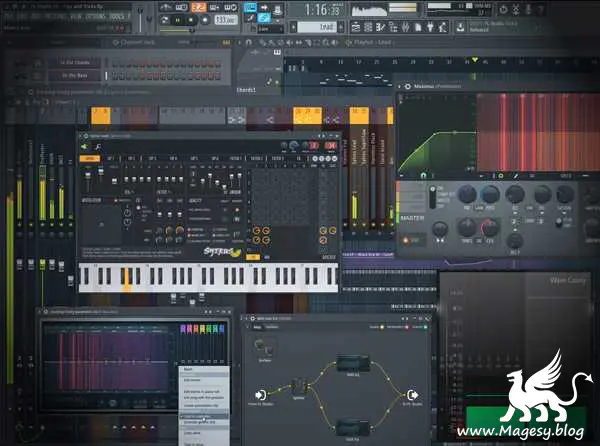Switch the pattern/song mode button

pos(165,20)
